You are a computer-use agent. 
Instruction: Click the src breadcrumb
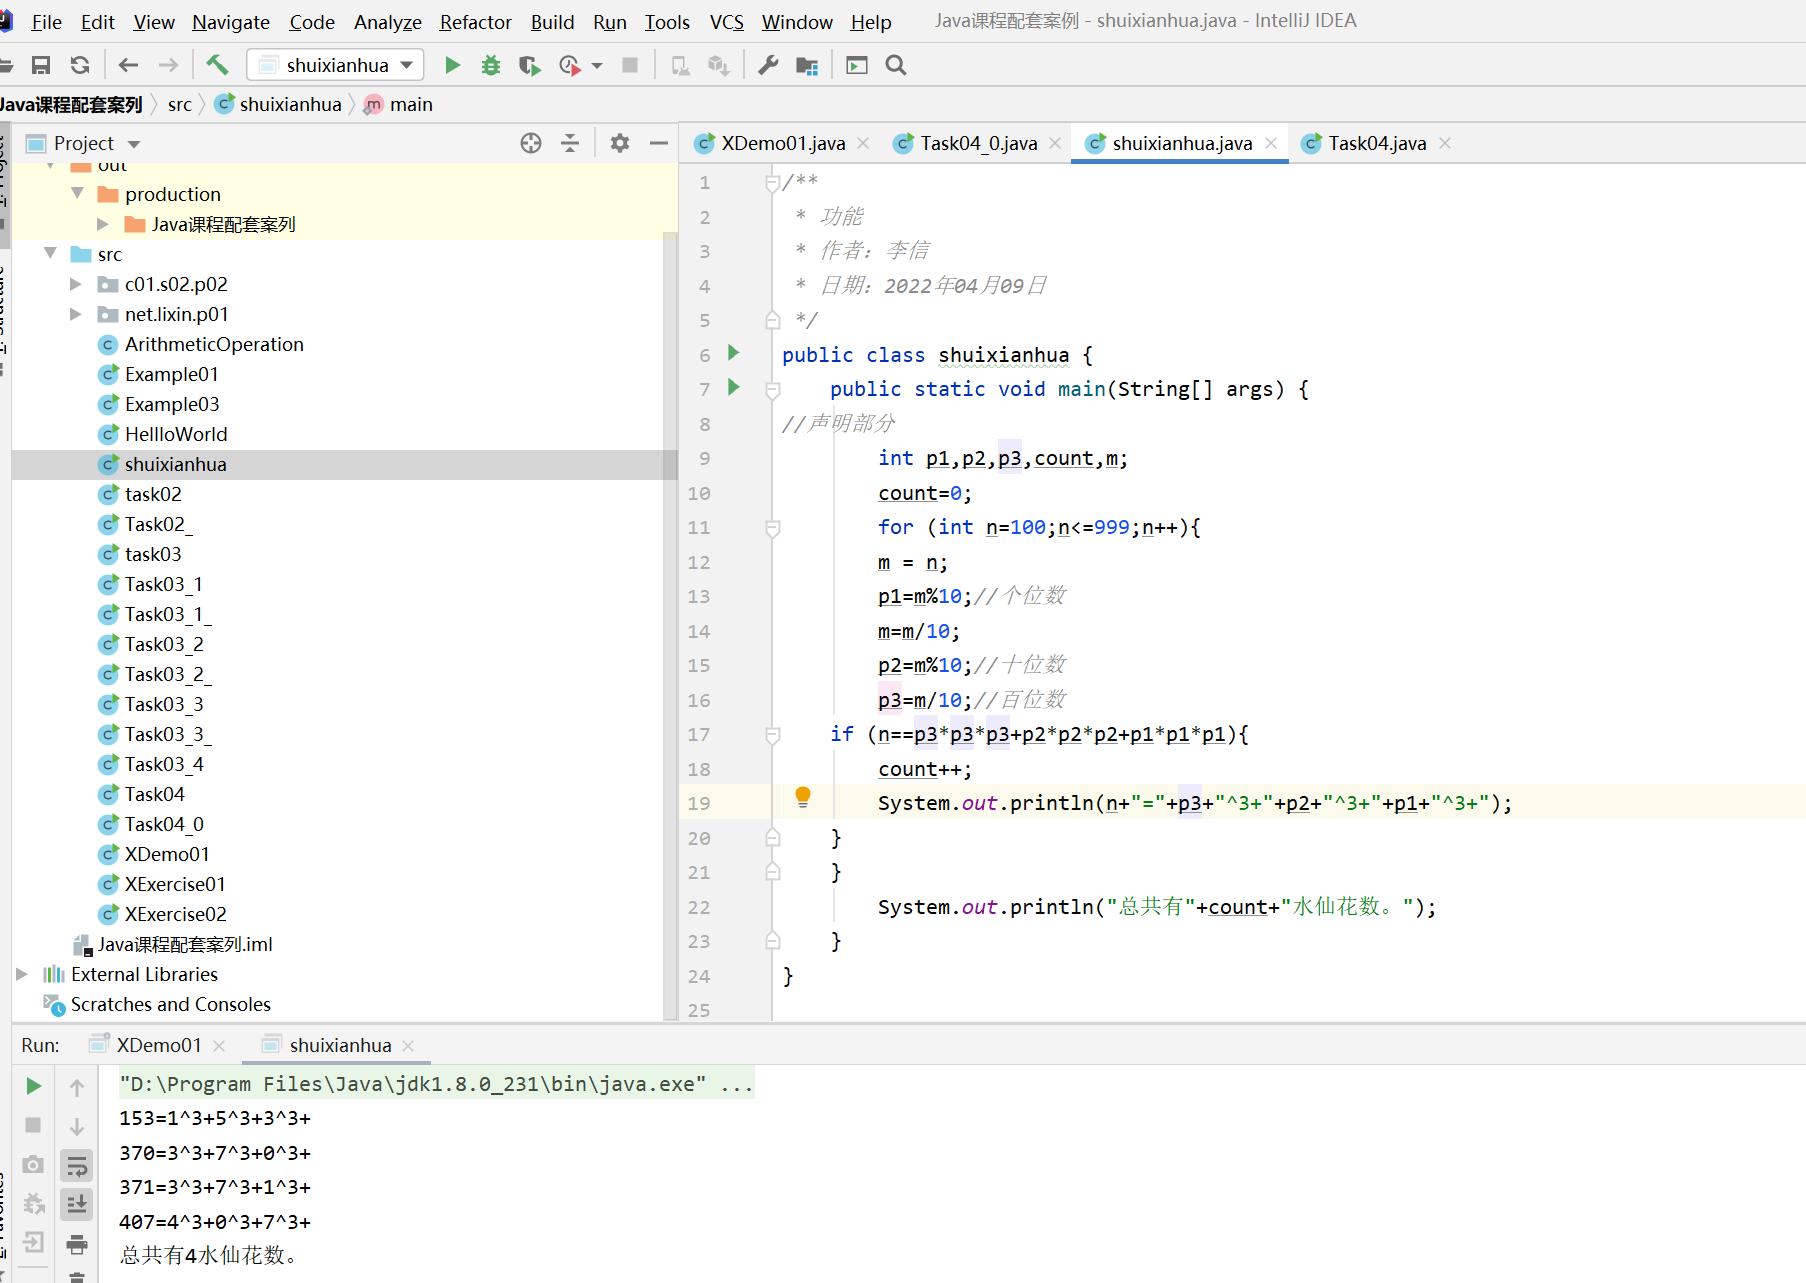click(x=180, y=104)
